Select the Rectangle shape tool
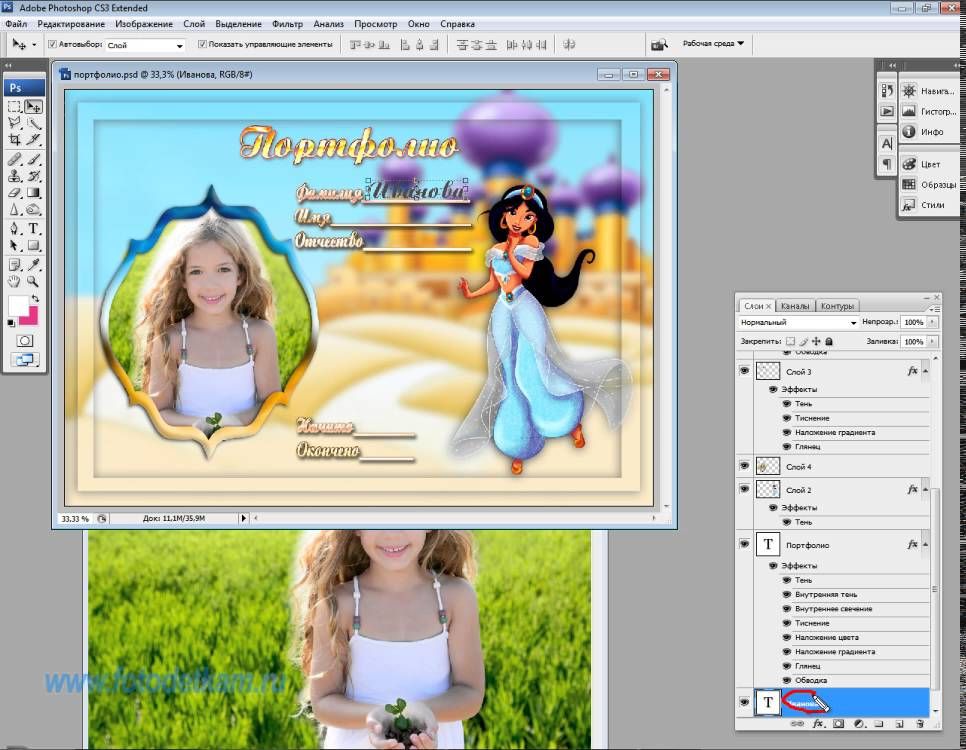The width and height of the screenshot is (966, 750). point(33,245)
